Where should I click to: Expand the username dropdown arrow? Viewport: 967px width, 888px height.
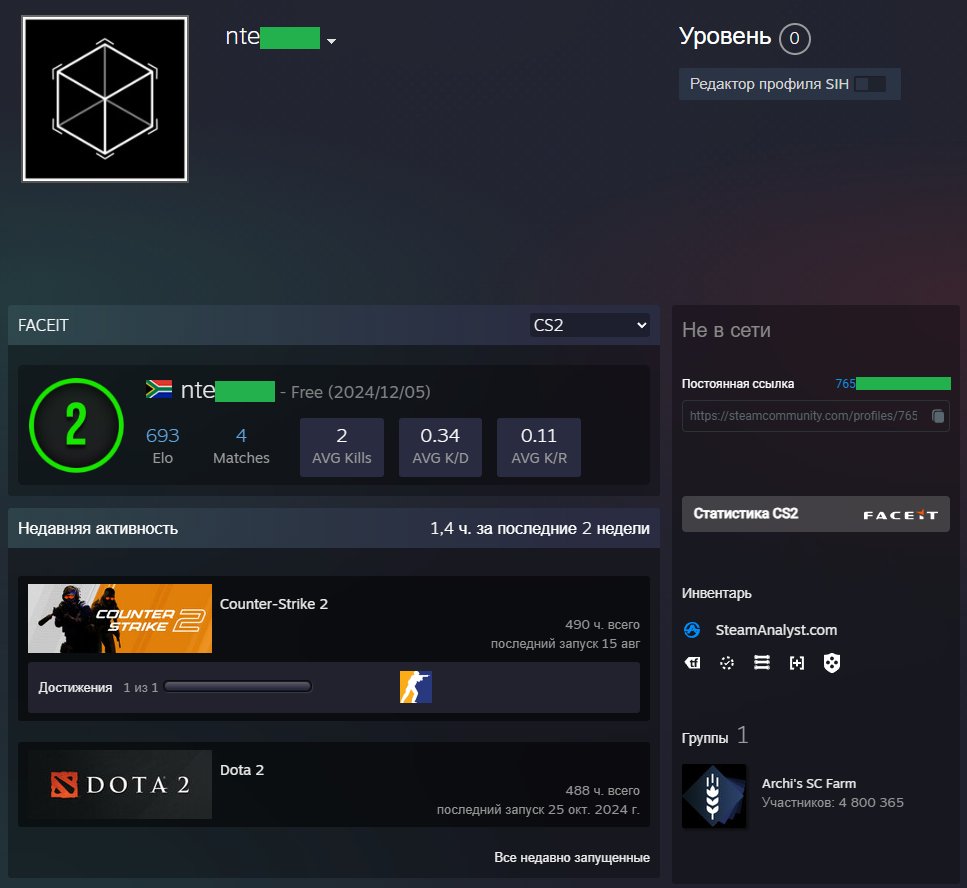[x=331, y=41]
